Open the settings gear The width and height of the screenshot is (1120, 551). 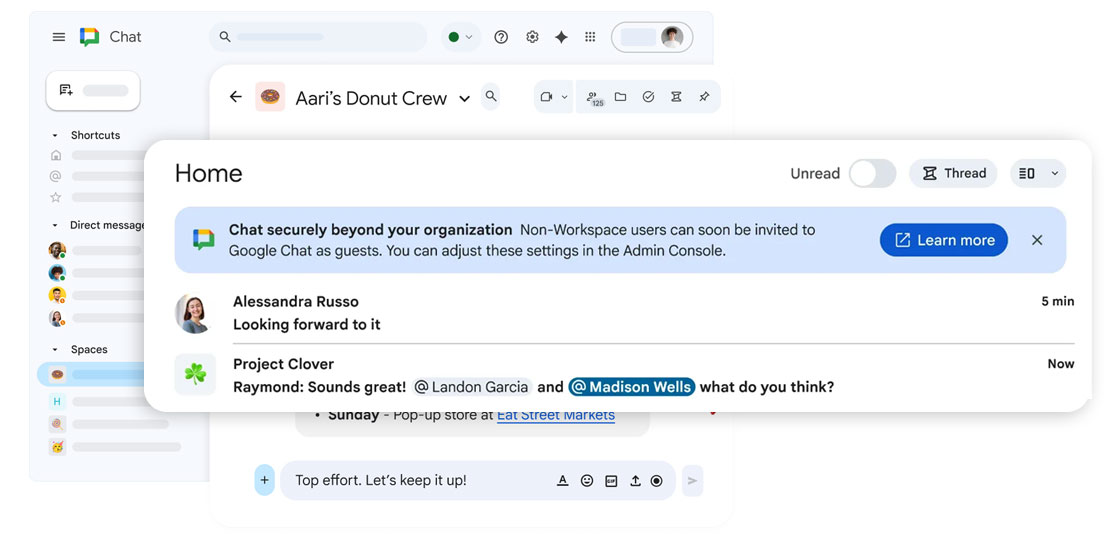(x=532, y=37)
